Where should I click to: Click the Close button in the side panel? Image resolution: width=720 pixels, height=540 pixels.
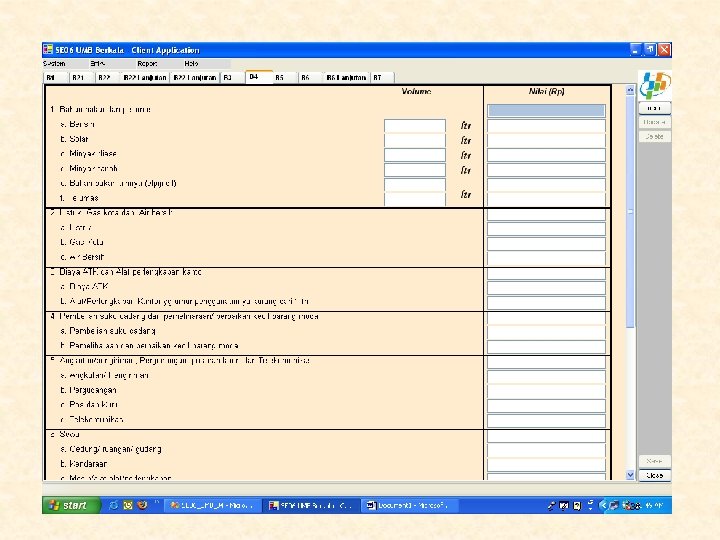click(654, 476)
